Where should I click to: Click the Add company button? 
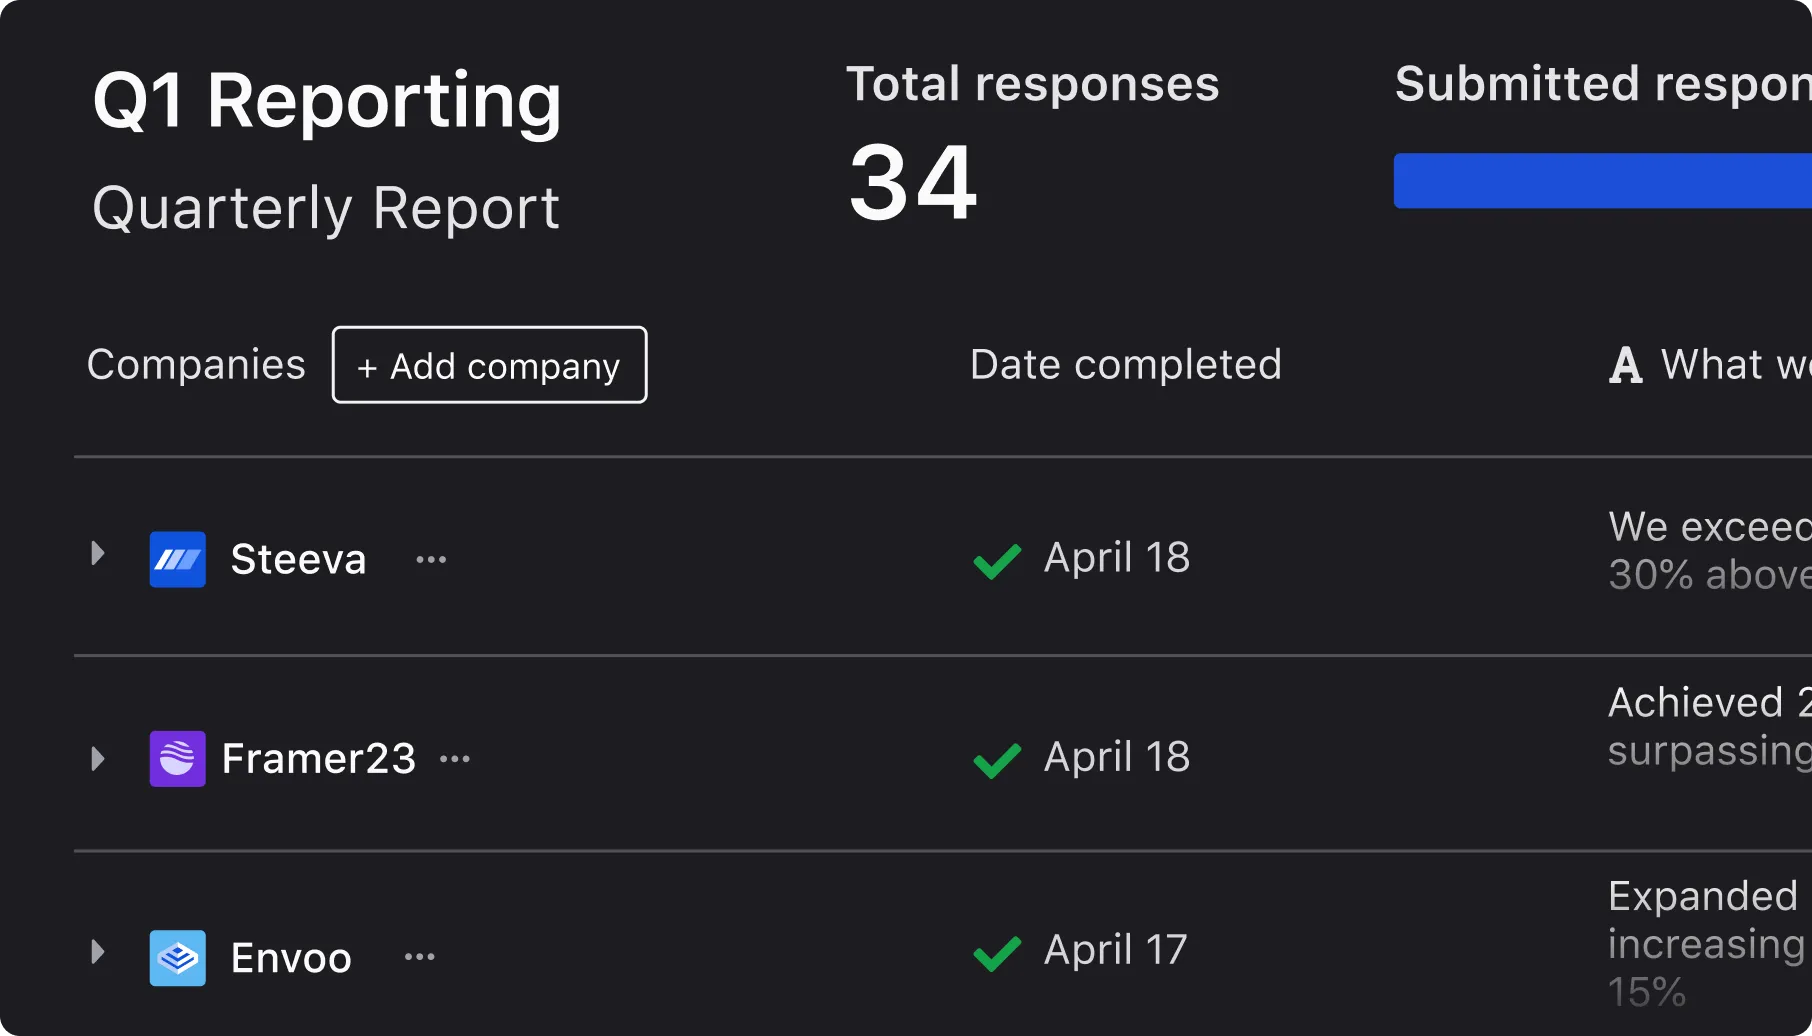pos(489,365)
